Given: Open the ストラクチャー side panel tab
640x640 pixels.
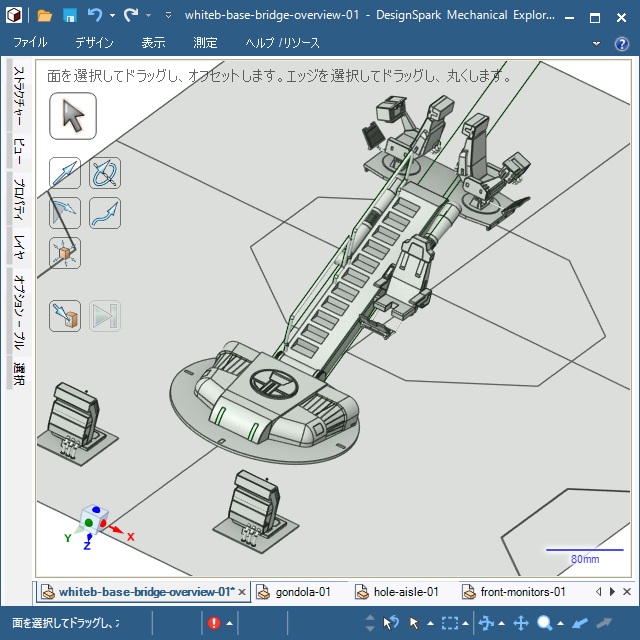Looking at the screenshot, I should [18, 96].
